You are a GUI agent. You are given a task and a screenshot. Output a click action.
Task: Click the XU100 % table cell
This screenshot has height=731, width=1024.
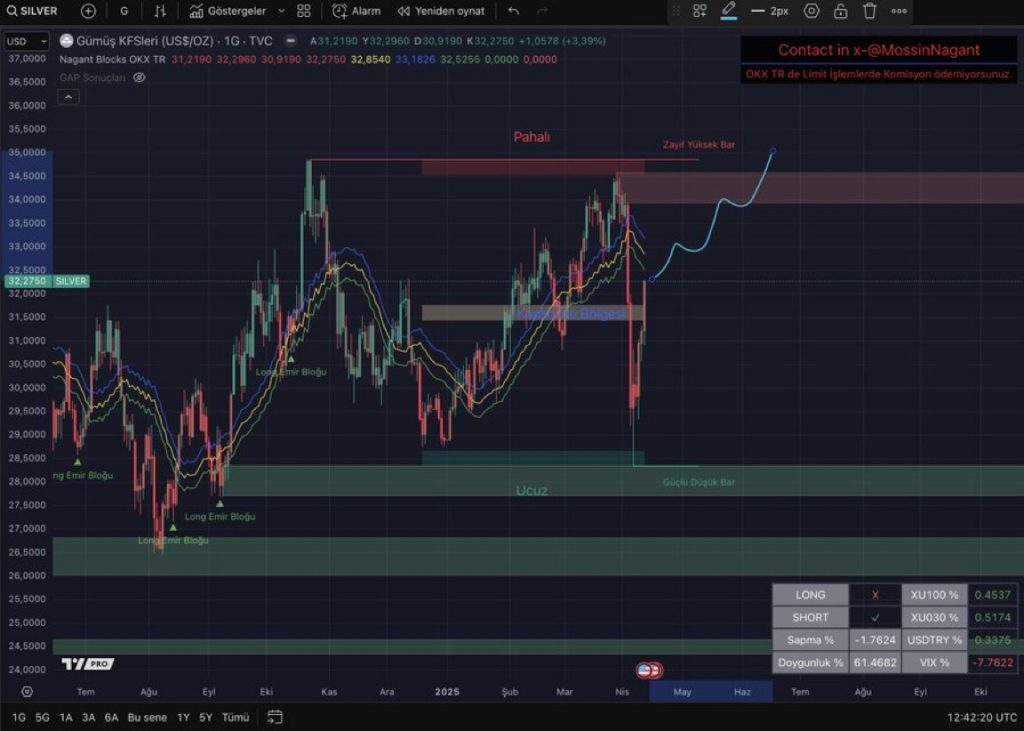[x=935, y=595]
